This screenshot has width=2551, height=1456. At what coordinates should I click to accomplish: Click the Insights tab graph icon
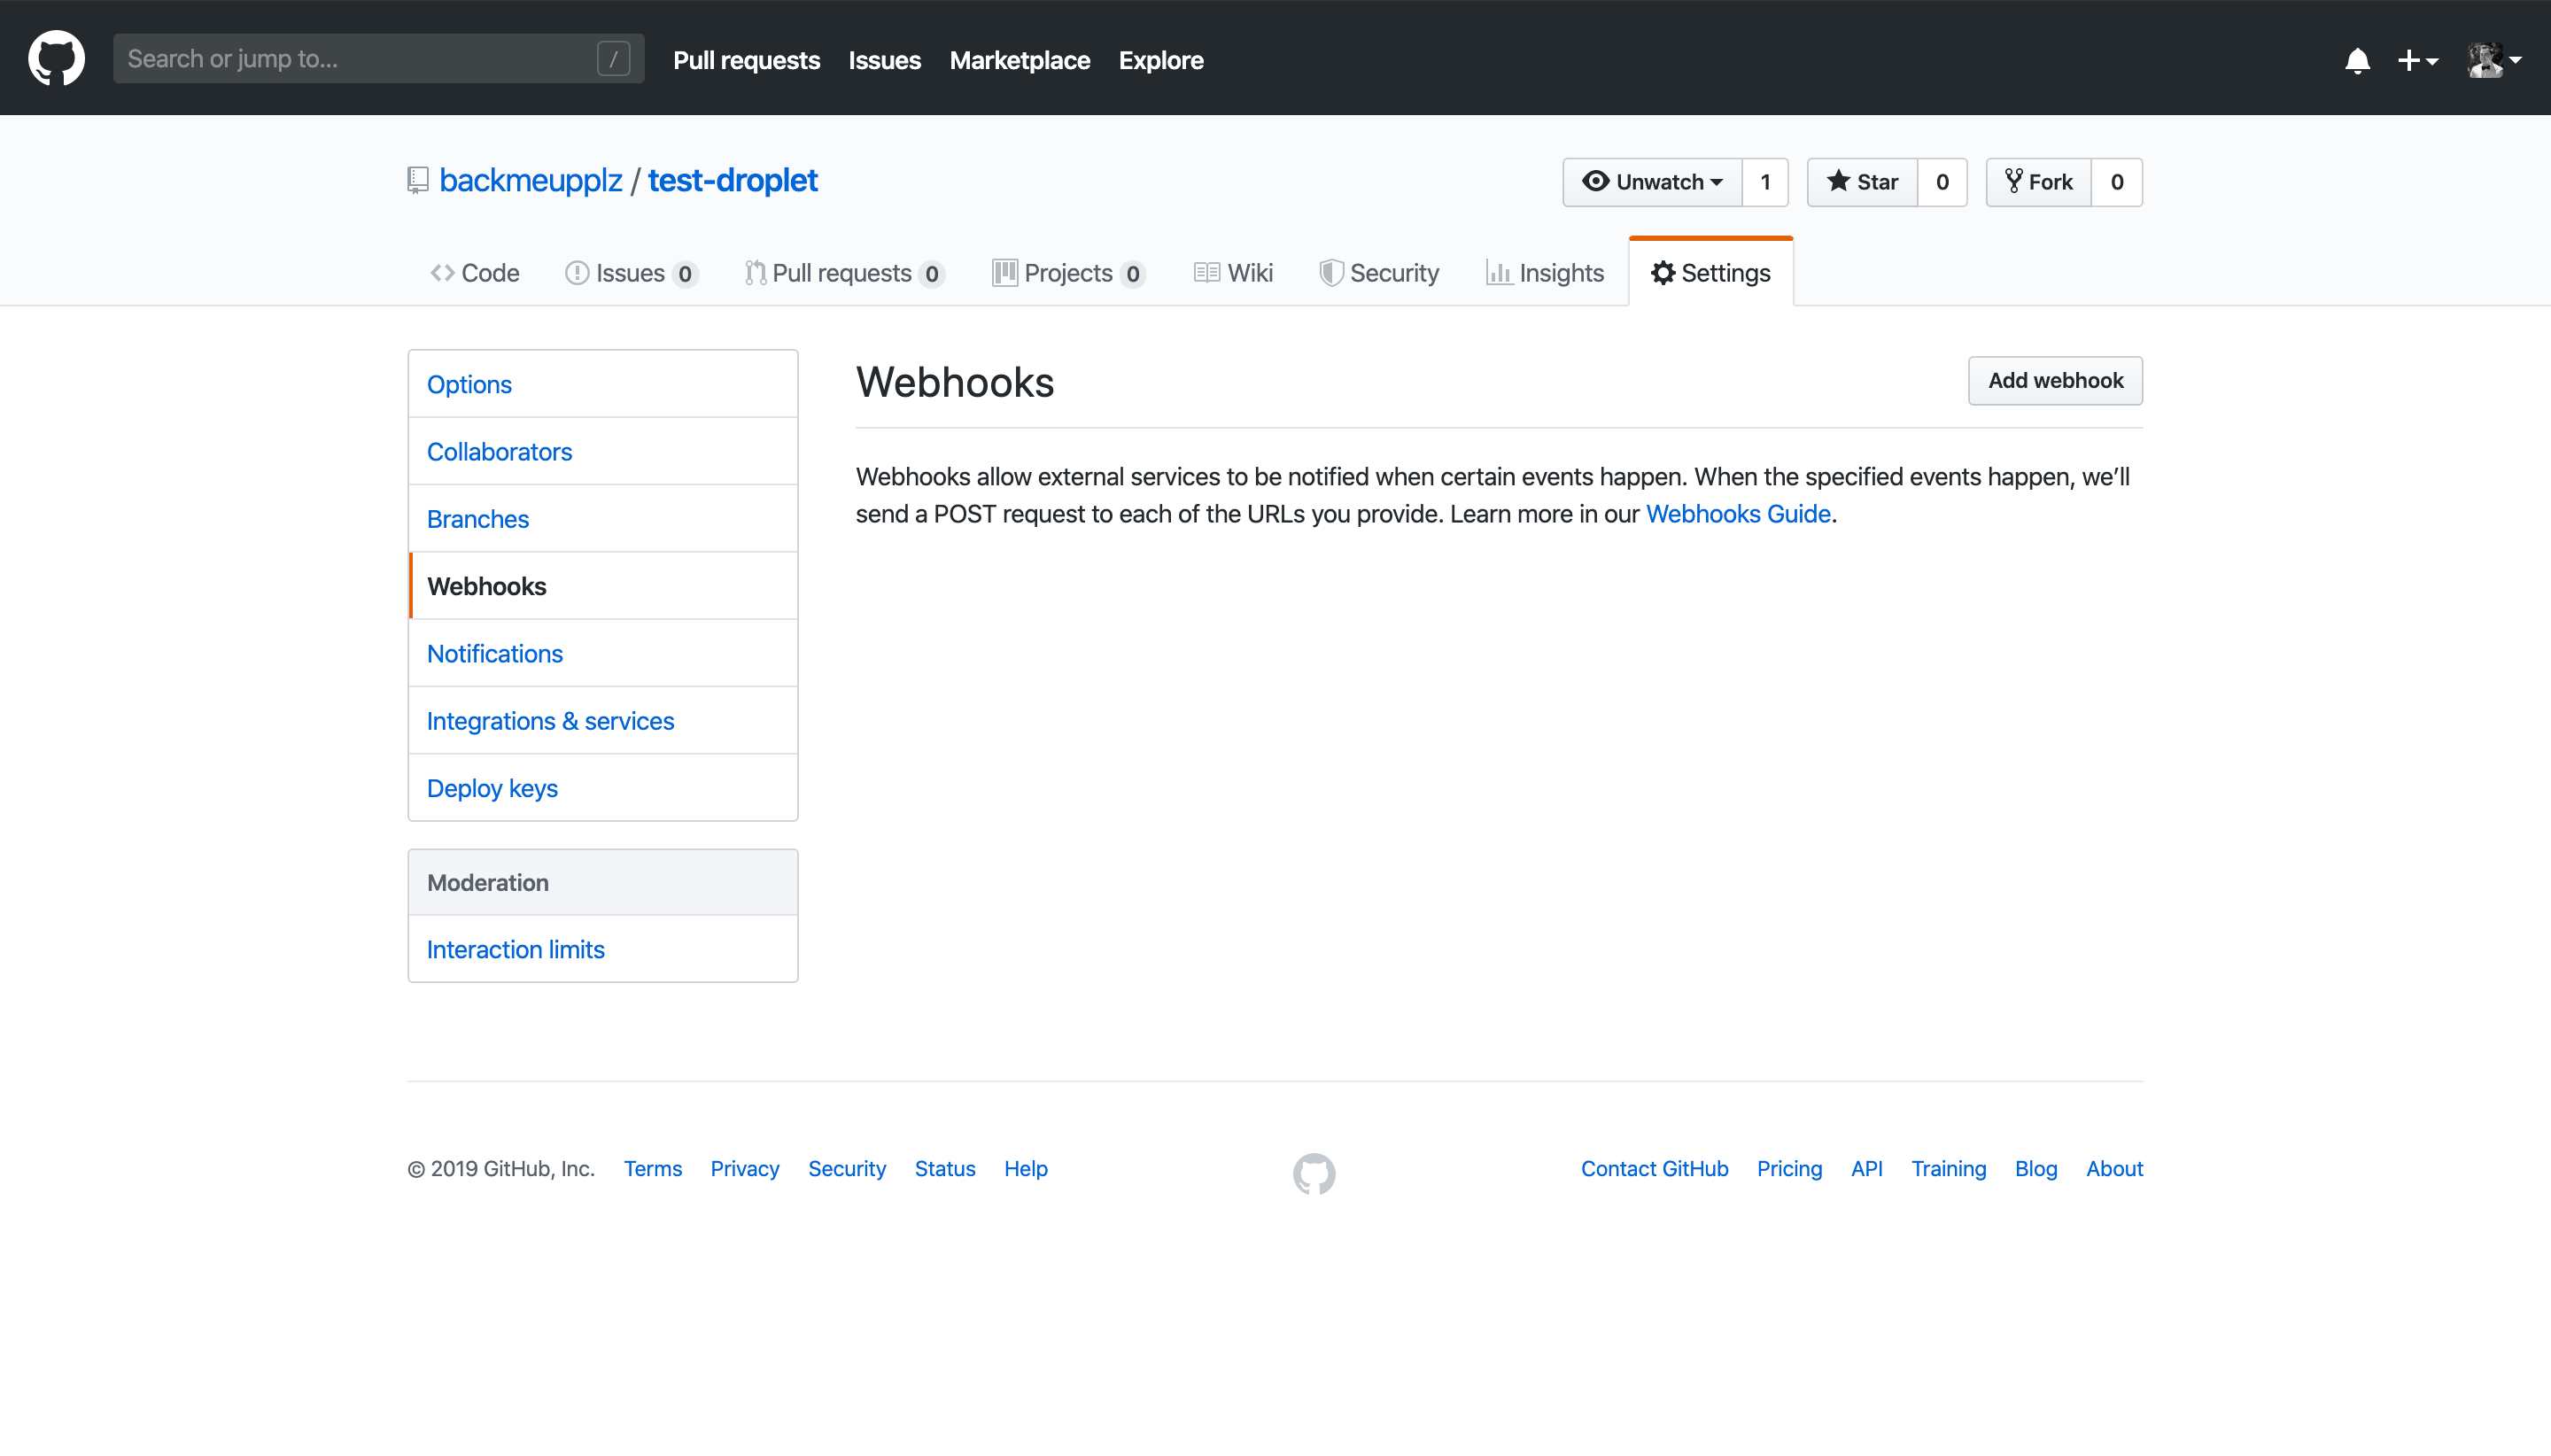[x=1498, y=273]
